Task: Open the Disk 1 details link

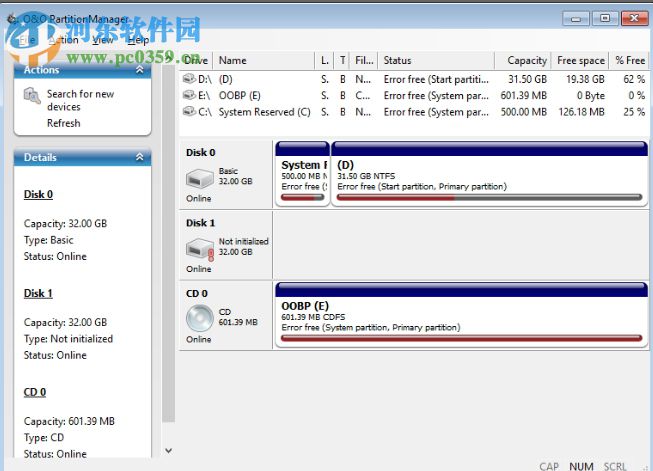Action: point(38,293)
